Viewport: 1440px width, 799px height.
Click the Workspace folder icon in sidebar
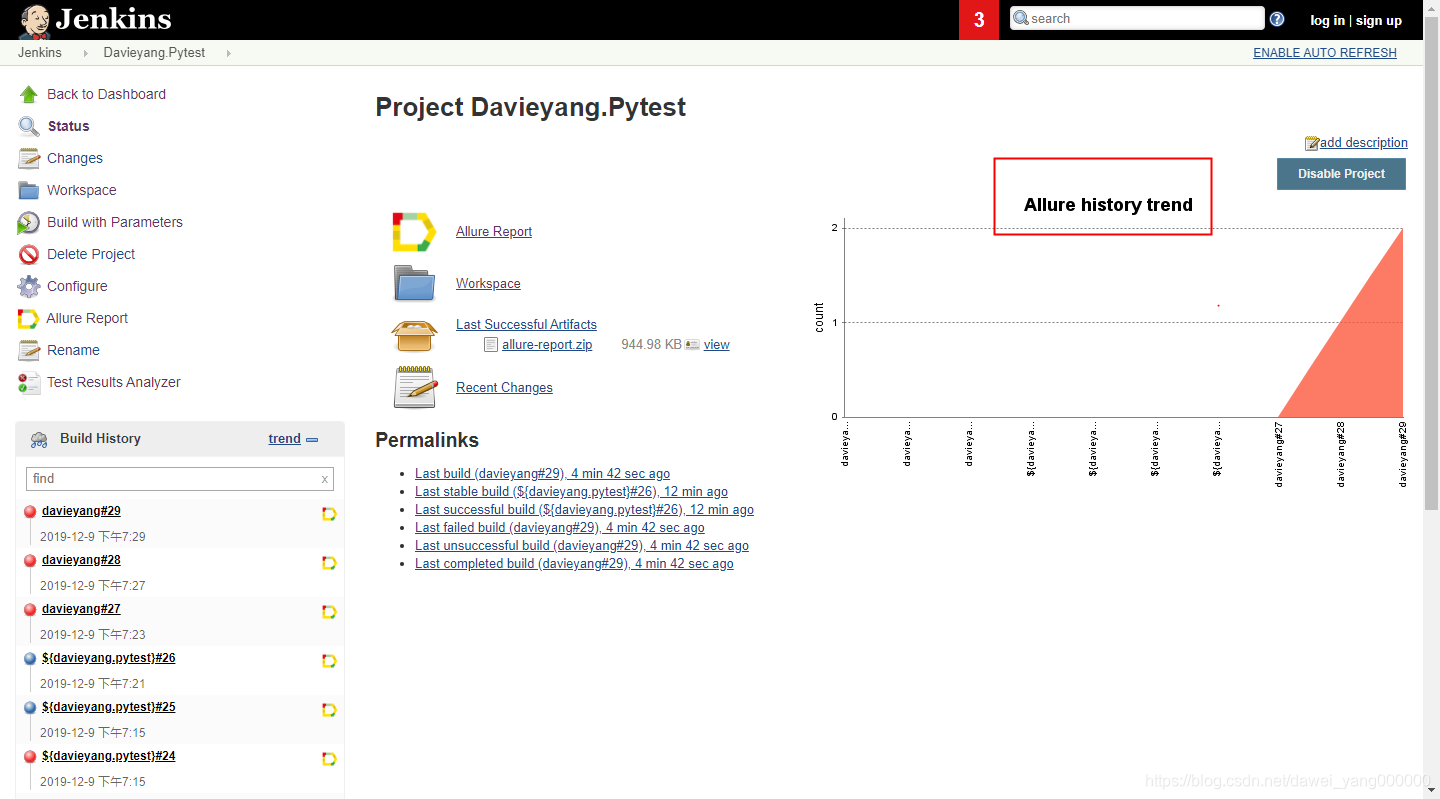tap(29, 190)
